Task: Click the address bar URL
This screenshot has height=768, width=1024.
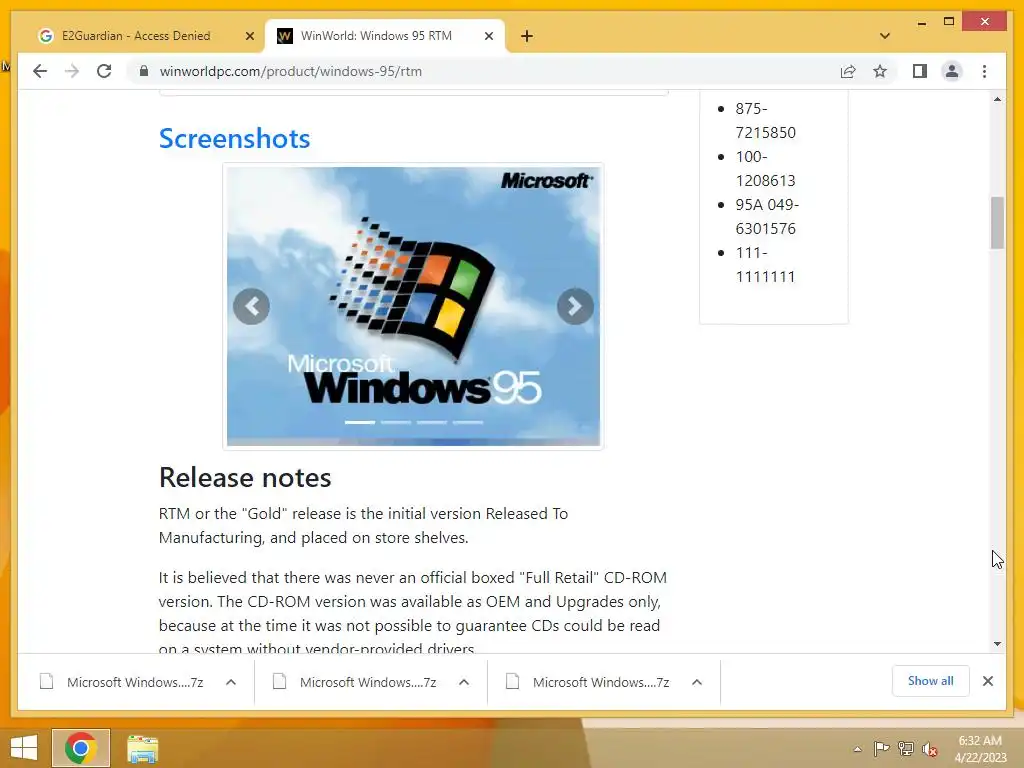Action: pyautogui.click(x=291, y=71)
